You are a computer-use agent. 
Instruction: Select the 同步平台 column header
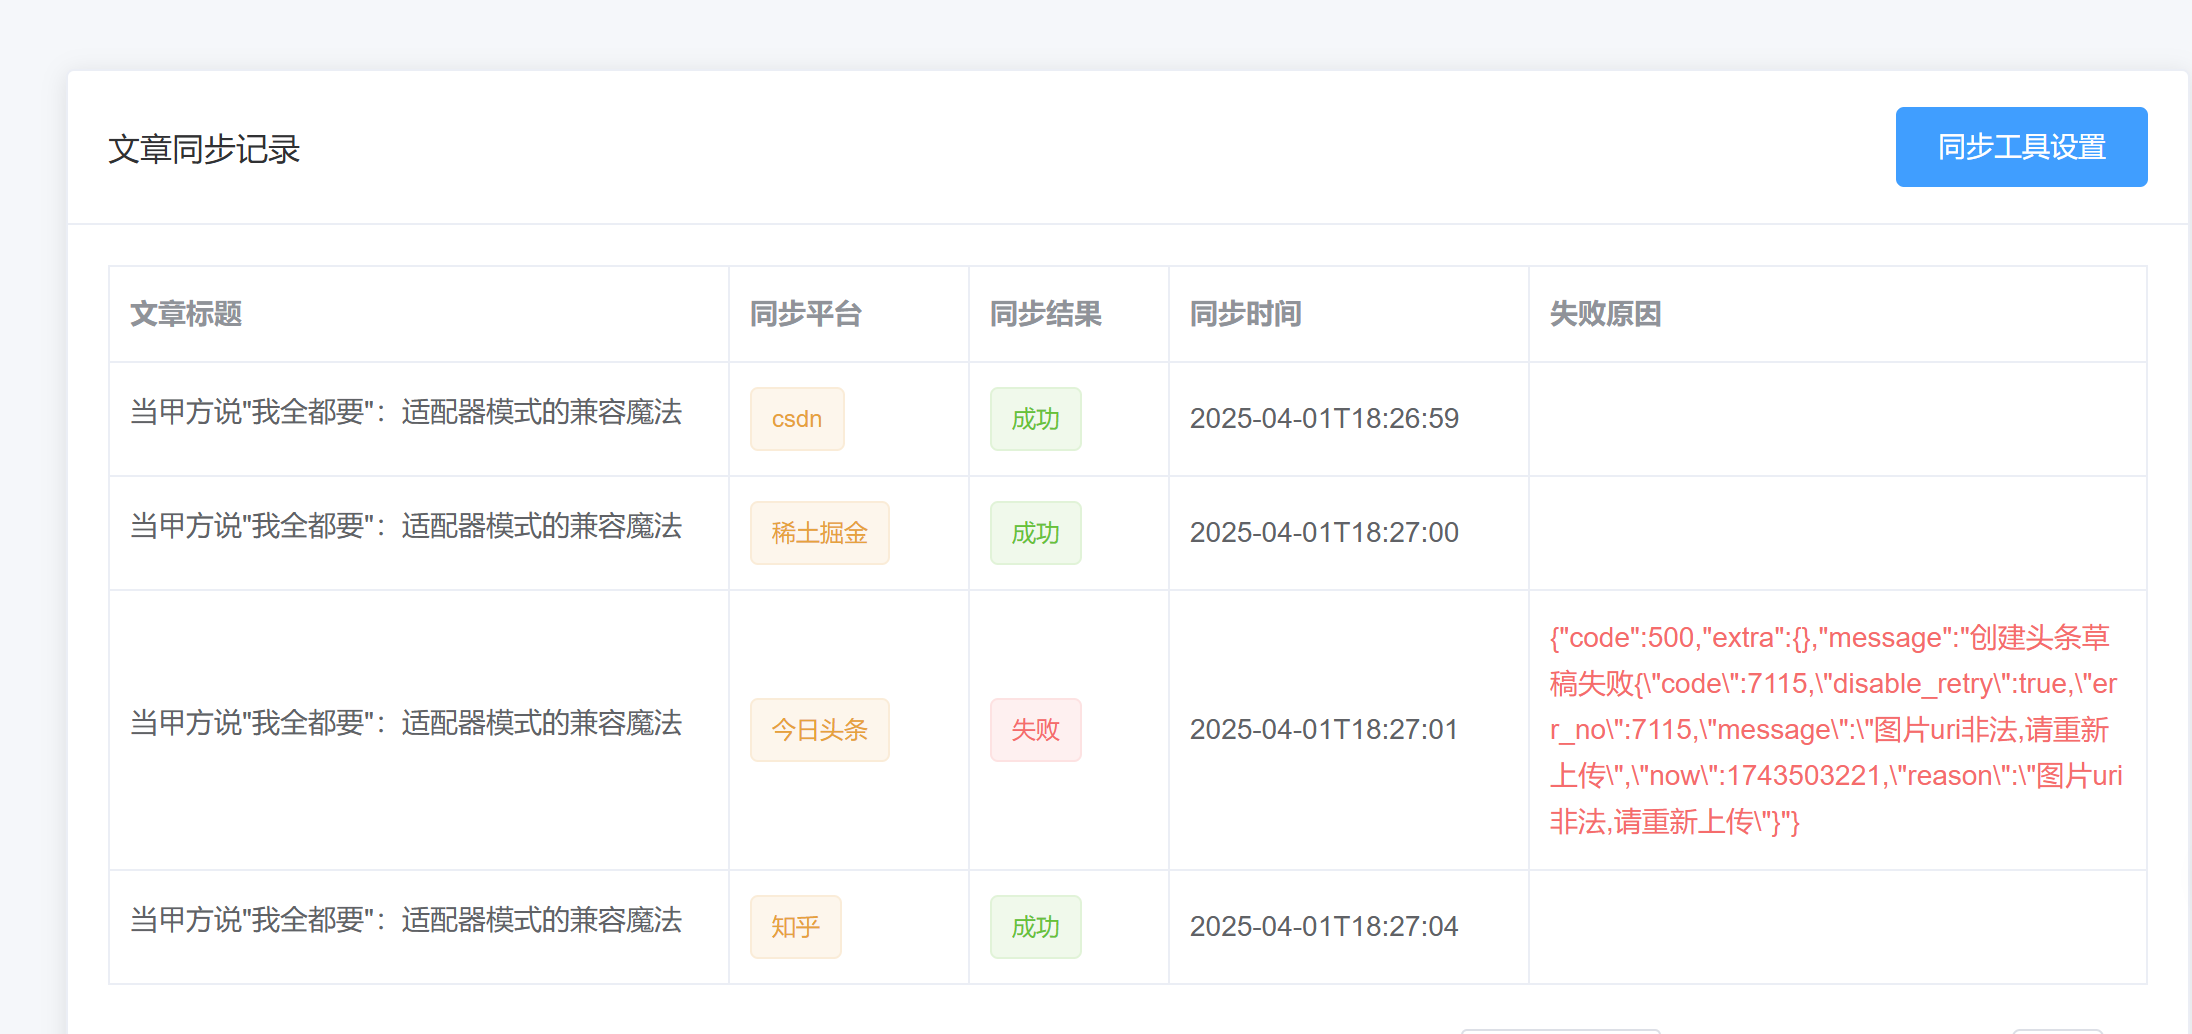pos(806,314)
